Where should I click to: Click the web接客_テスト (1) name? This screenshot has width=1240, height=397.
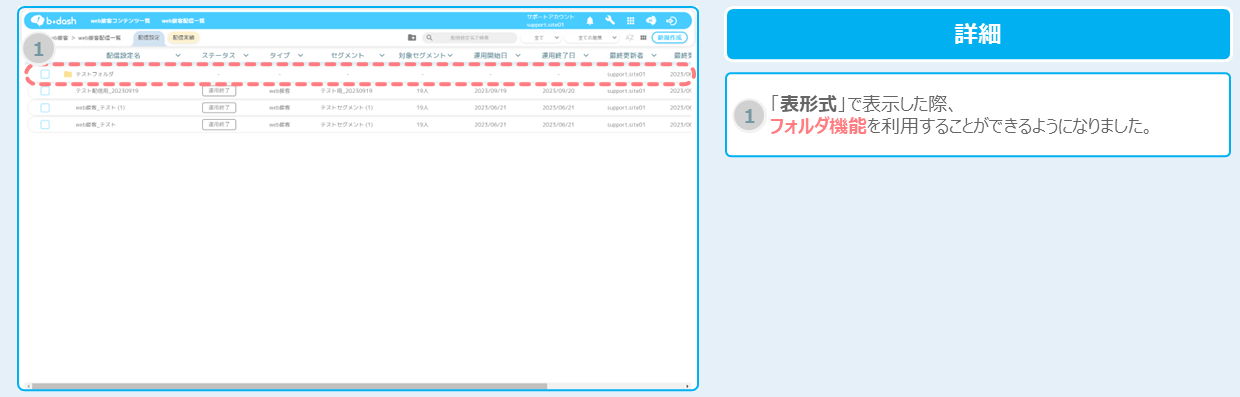tap(100, 107)
